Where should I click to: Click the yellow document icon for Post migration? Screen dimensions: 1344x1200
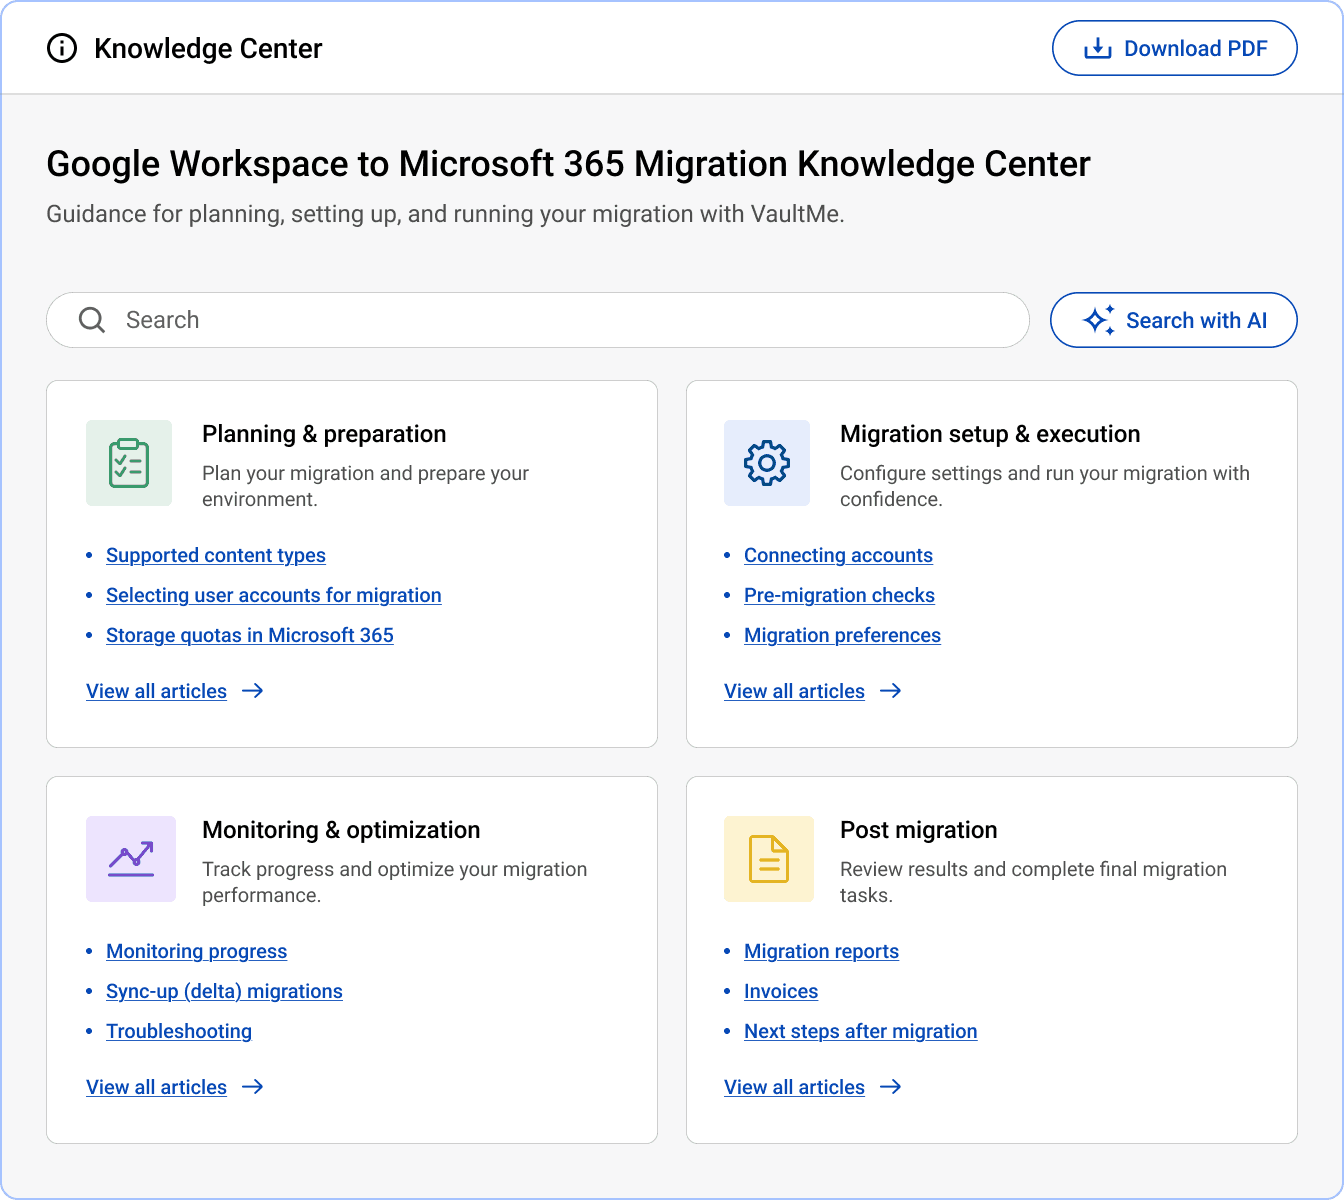(x=769, y=859)
